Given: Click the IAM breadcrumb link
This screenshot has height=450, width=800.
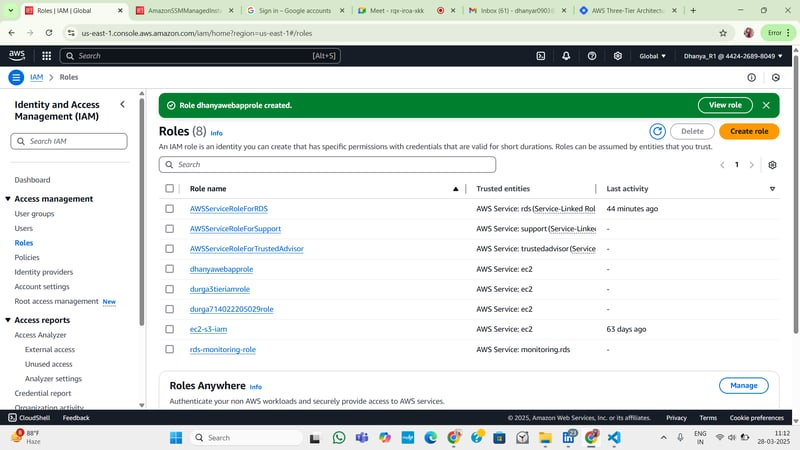Looking at the screenshot, I should point(36,77).
